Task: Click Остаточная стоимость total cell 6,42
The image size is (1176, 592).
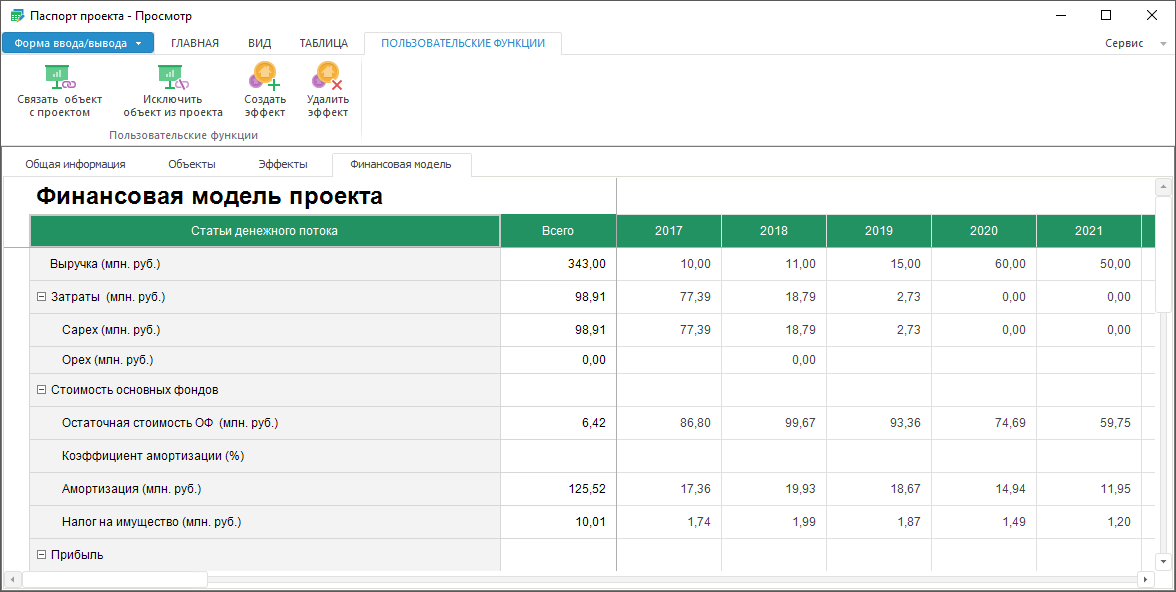Action: pyautogui.click(x=558, y=423)
